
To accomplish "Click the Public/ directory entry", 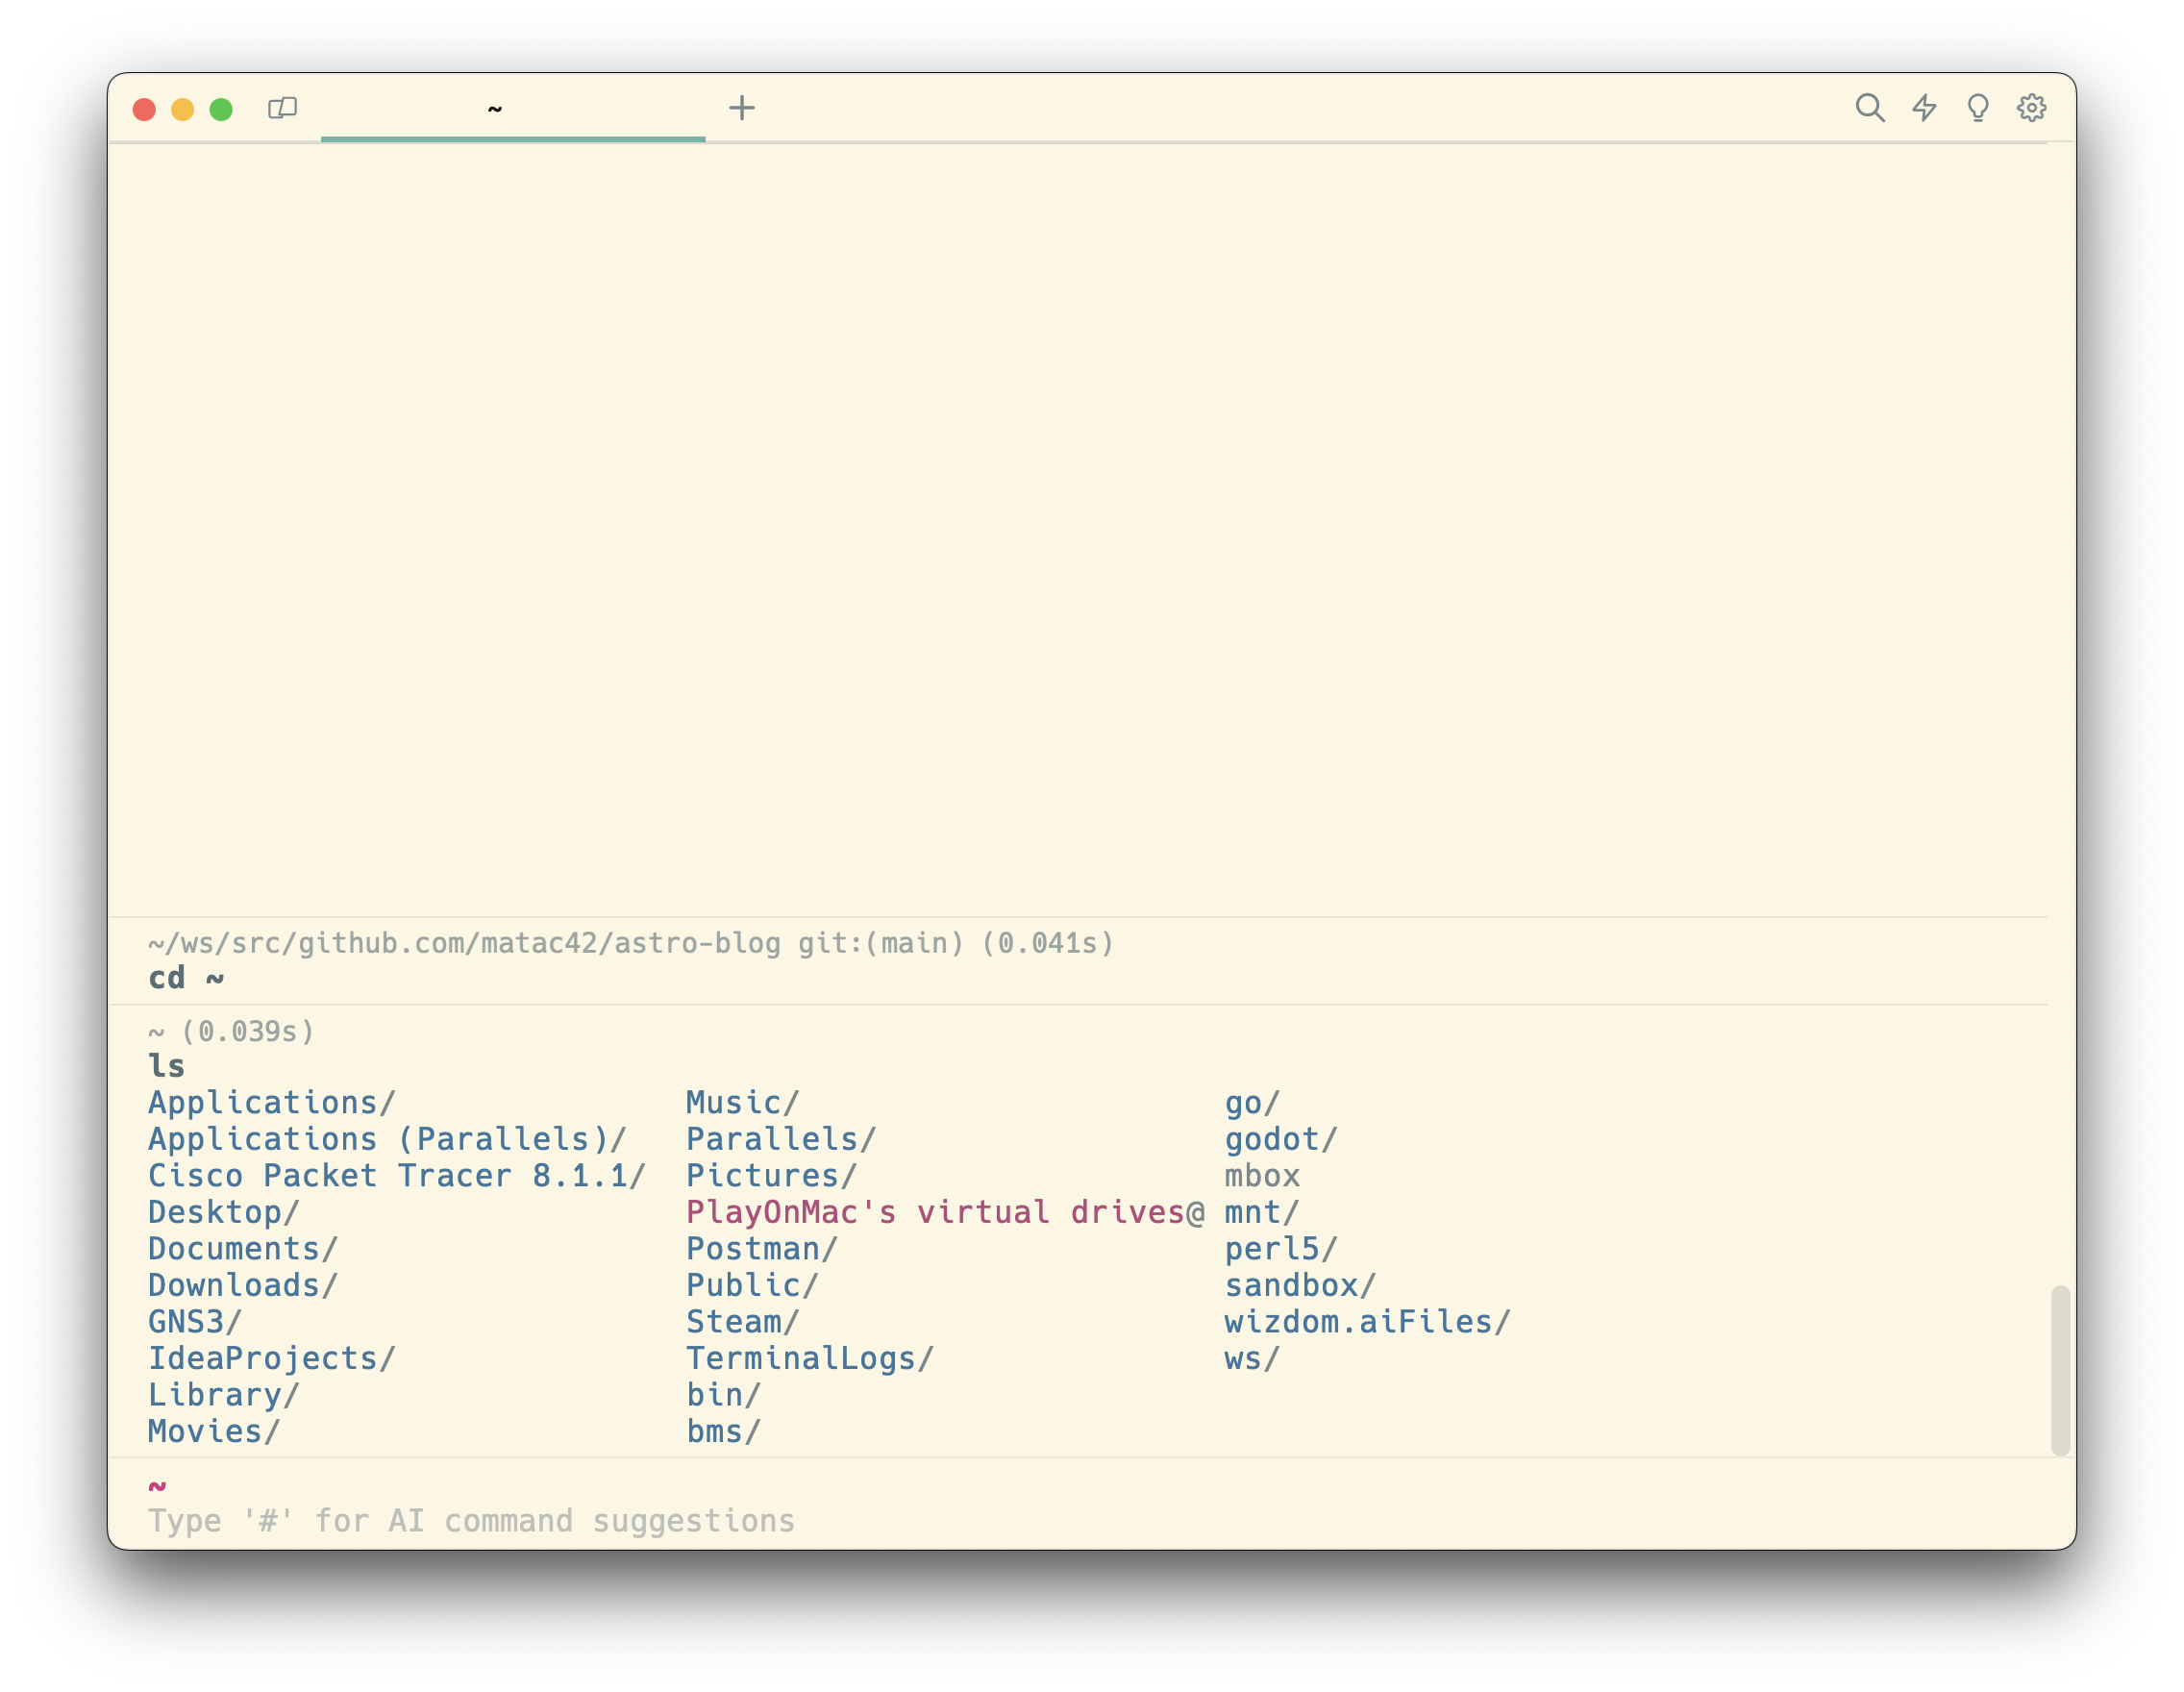I will tap(753, 1285).
